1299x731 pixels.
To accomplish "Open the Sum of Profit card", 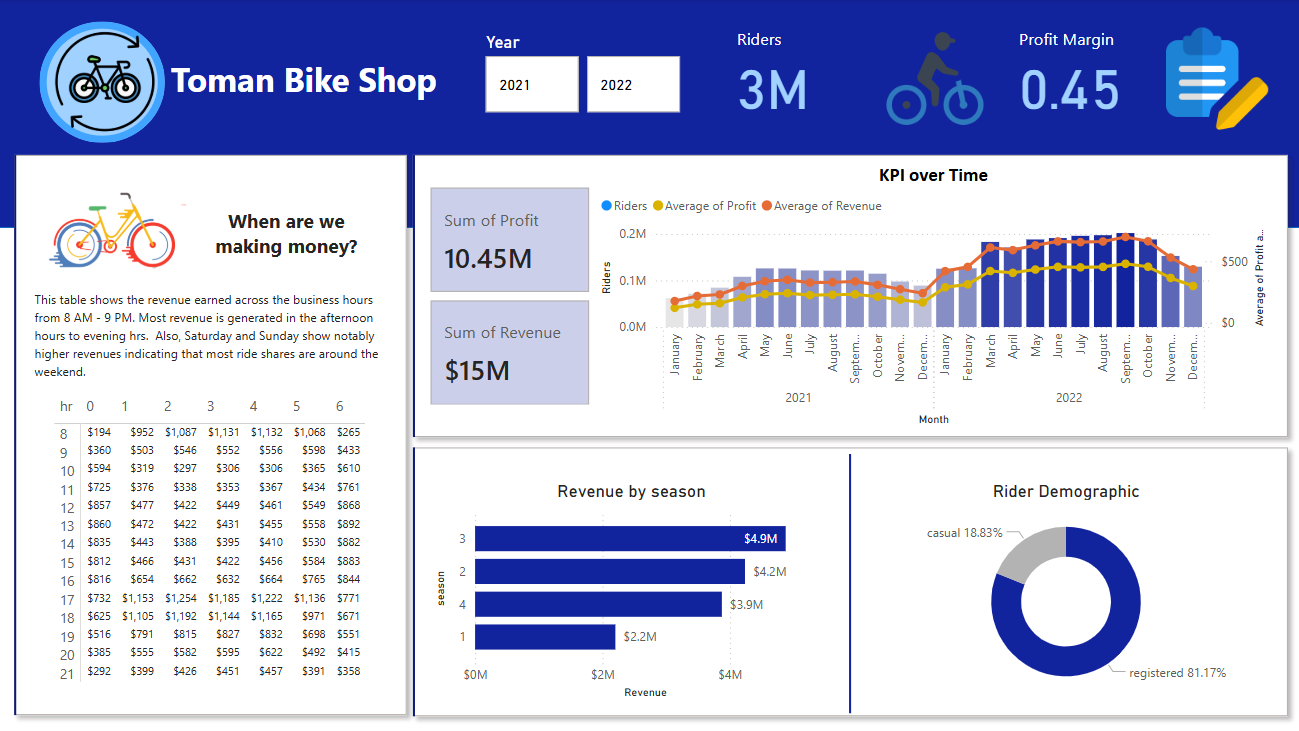I will pyautogui.click(x=509, y=240).
